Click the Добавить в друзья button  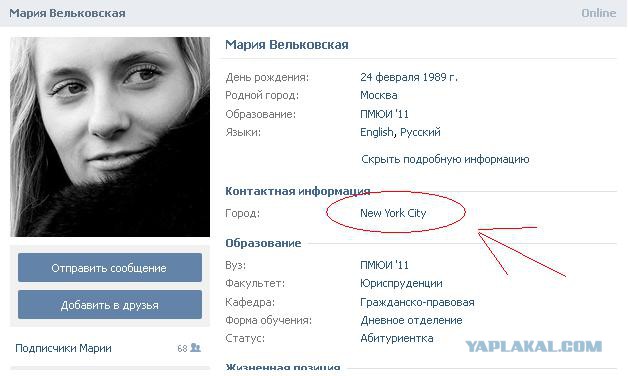tap(110, 305)
